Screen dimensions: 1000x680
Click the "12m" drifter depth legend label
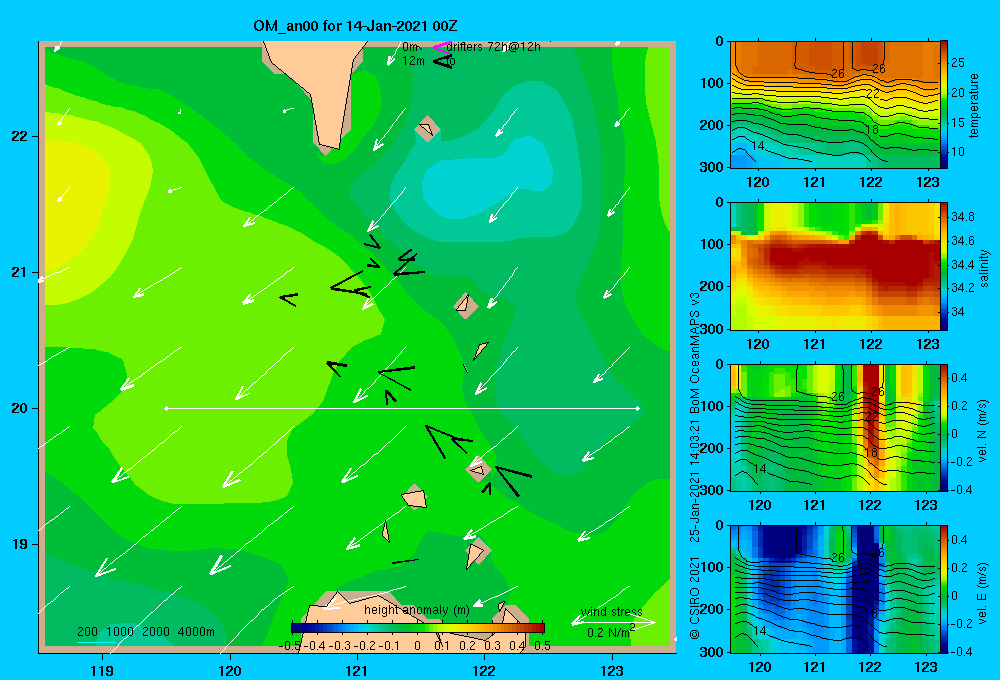click(413, 61)
